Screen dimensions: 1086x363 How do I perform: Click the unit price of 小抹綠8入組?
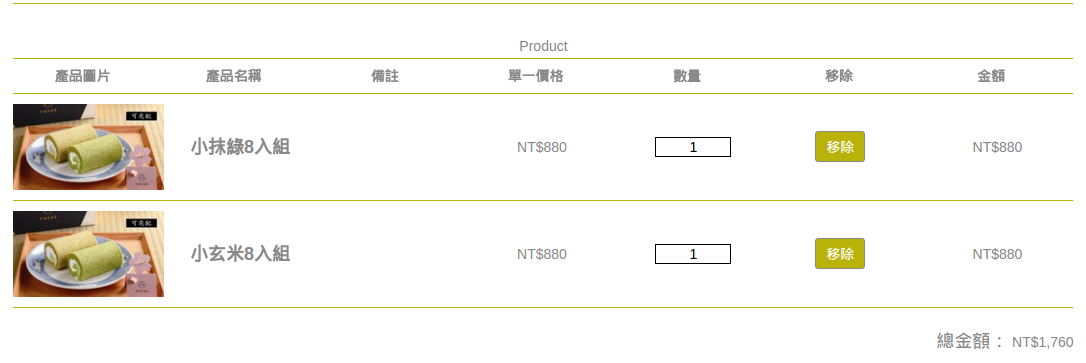click(542, 147)
